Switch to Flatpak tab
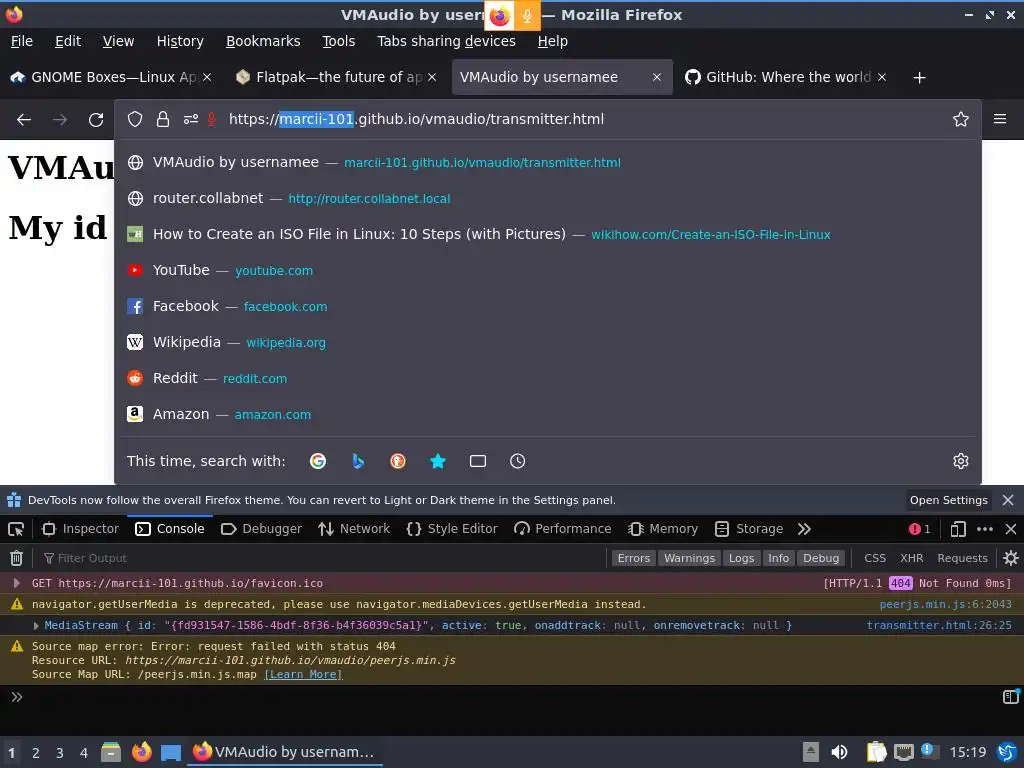Viewport: 1024px width, 768px height. (x=336, y=78)
